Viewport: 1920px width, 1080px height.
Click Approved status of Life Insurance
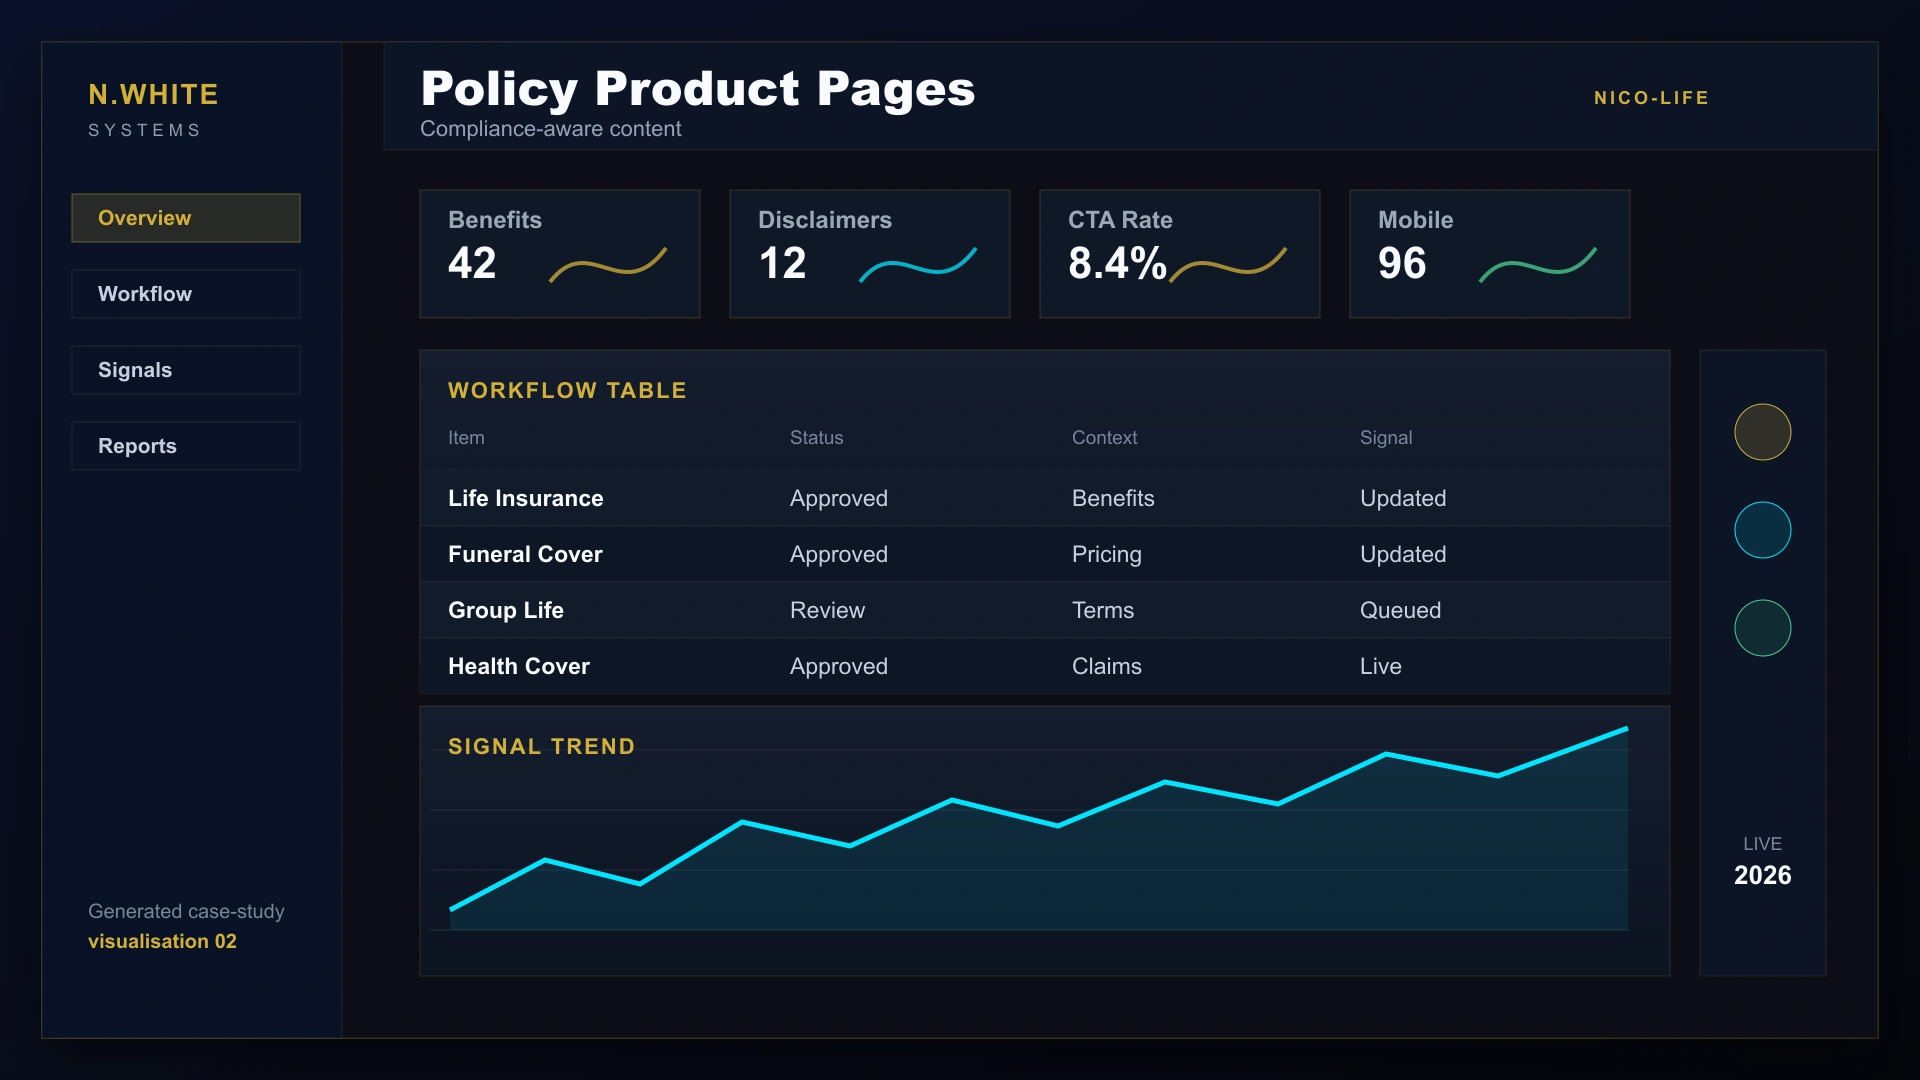tap(839, 498)
